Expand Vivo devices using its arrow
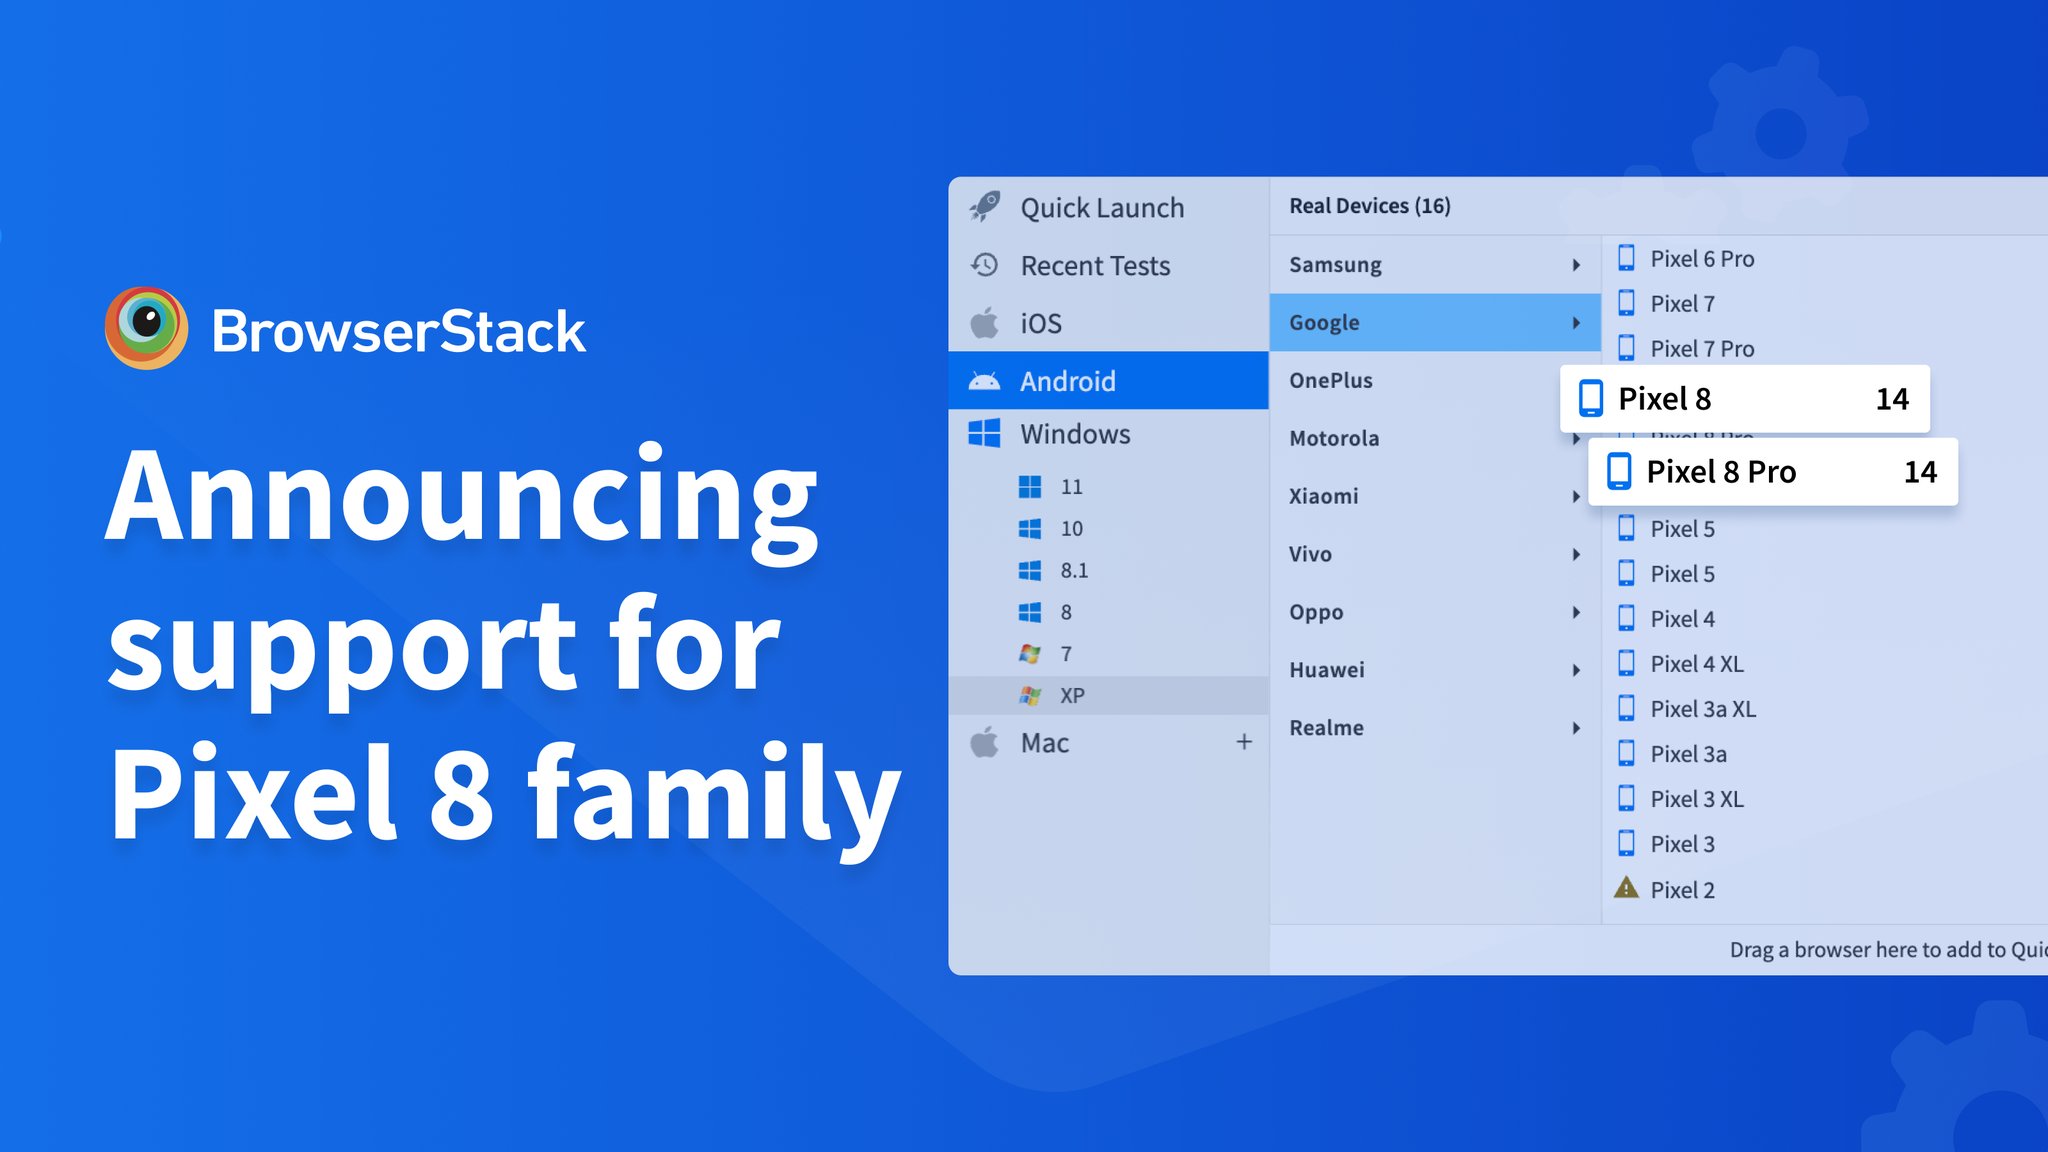Viewport: 2048px width, 1152px height. (1576, 554)
